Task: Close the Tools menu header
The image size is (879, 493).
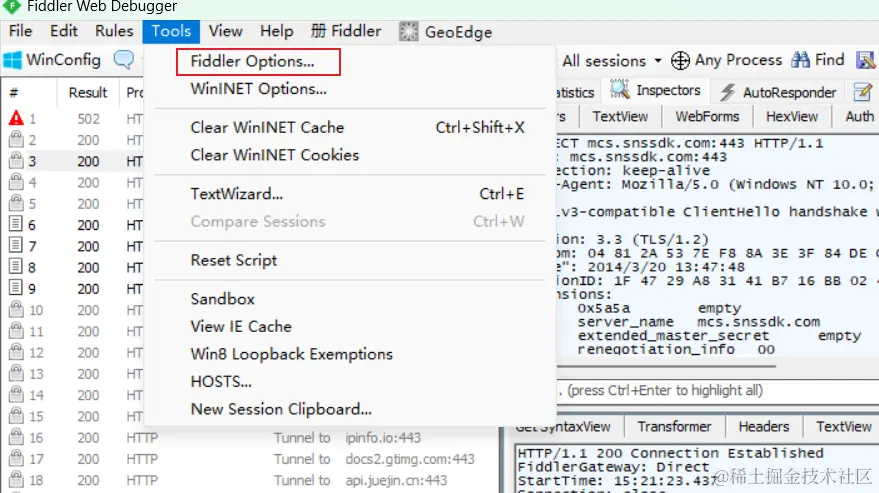Action: tap(171, 31)
